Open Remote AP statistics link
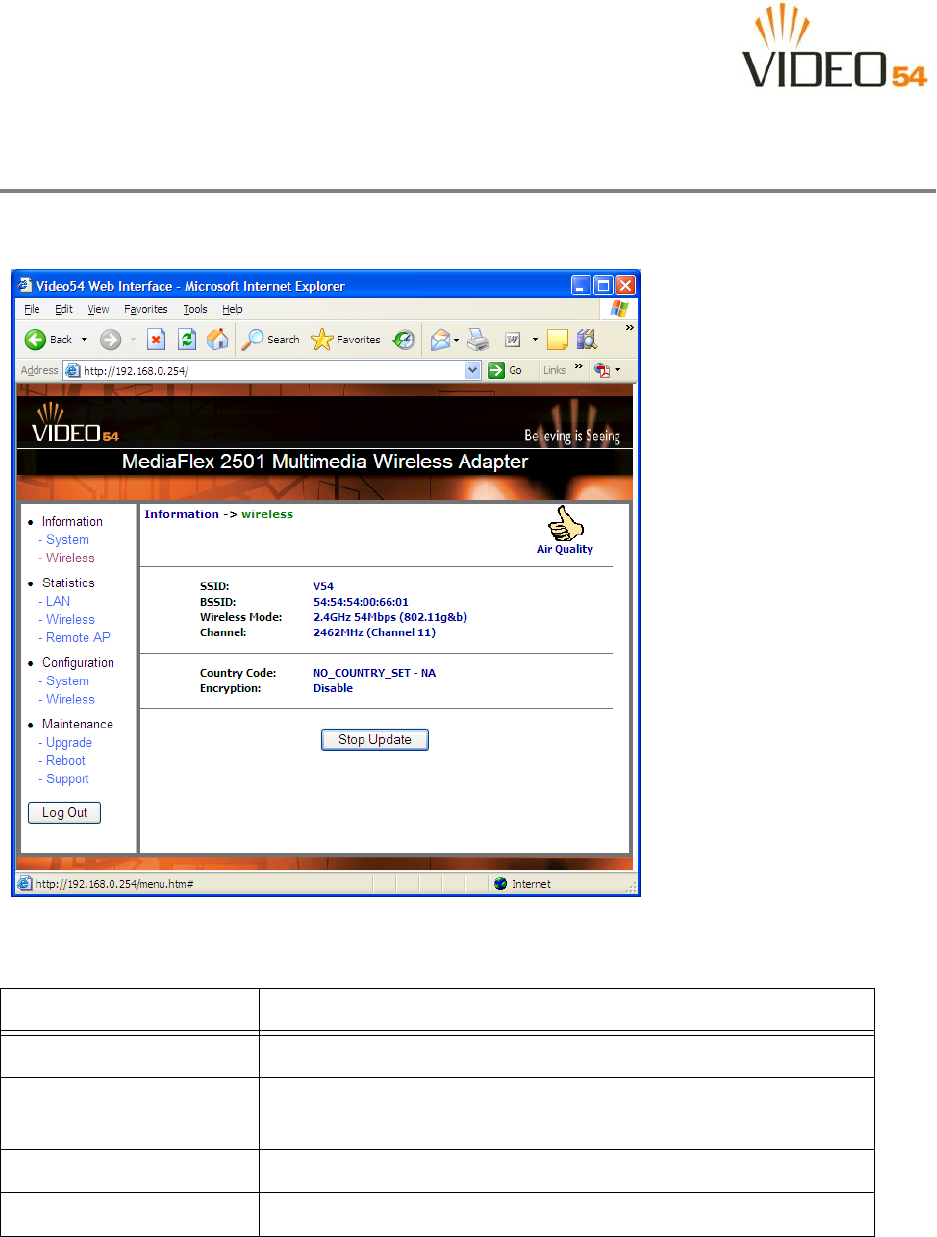The width and height of the screenshot is (937, 1237). click(78, 638)
